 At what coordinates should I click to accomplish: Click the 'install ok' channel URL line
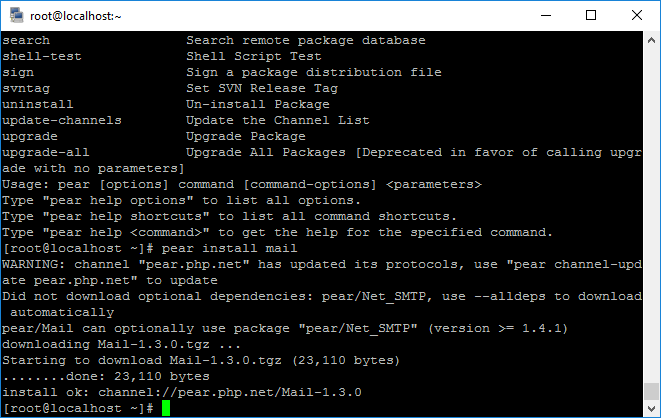(182, 392)
